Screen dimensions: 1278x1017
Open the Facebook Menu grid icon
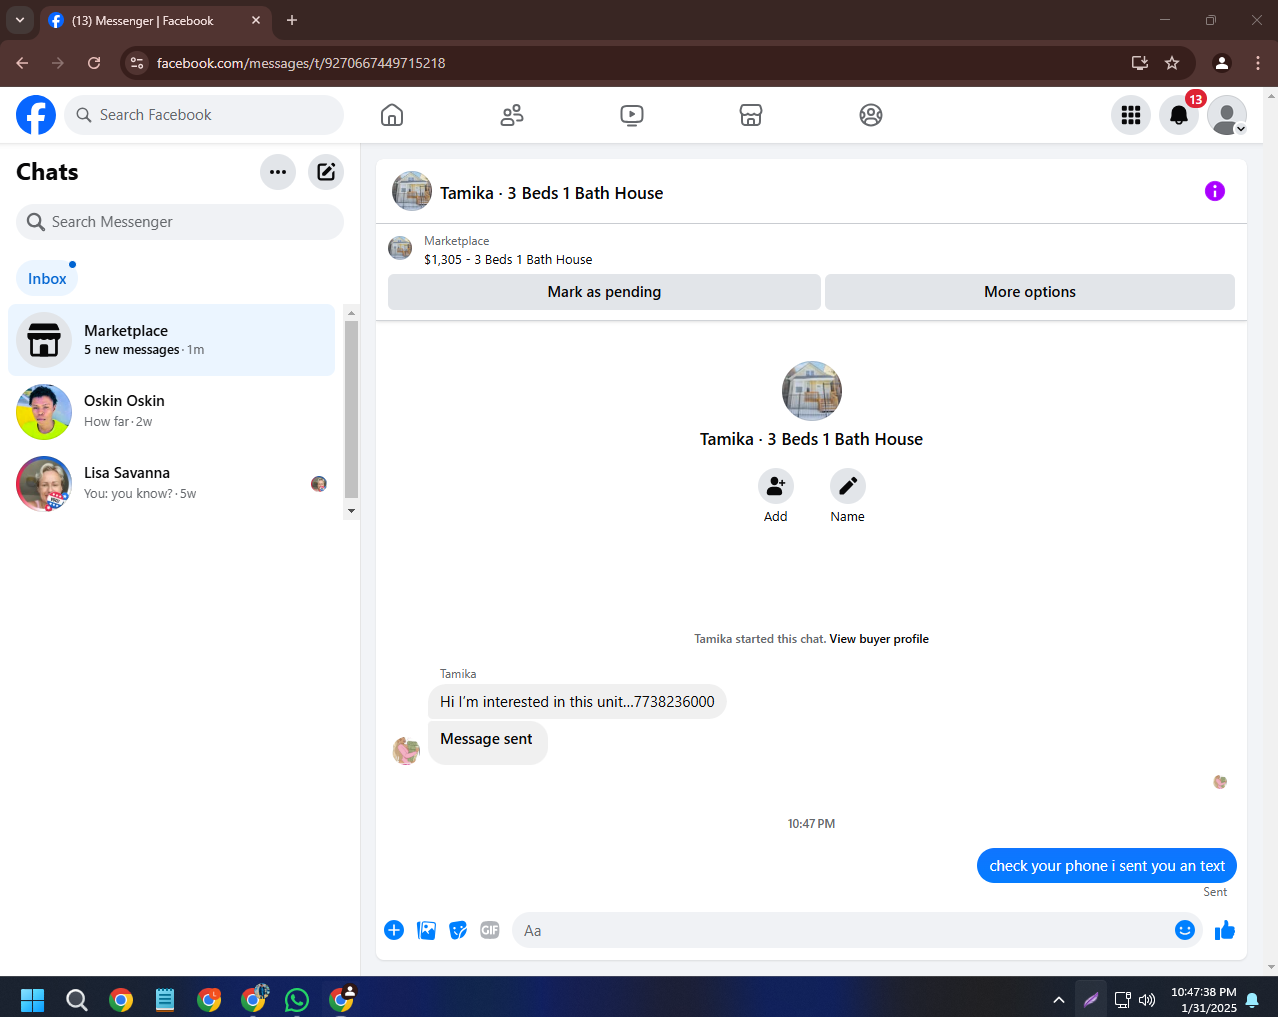[1131, 115]
